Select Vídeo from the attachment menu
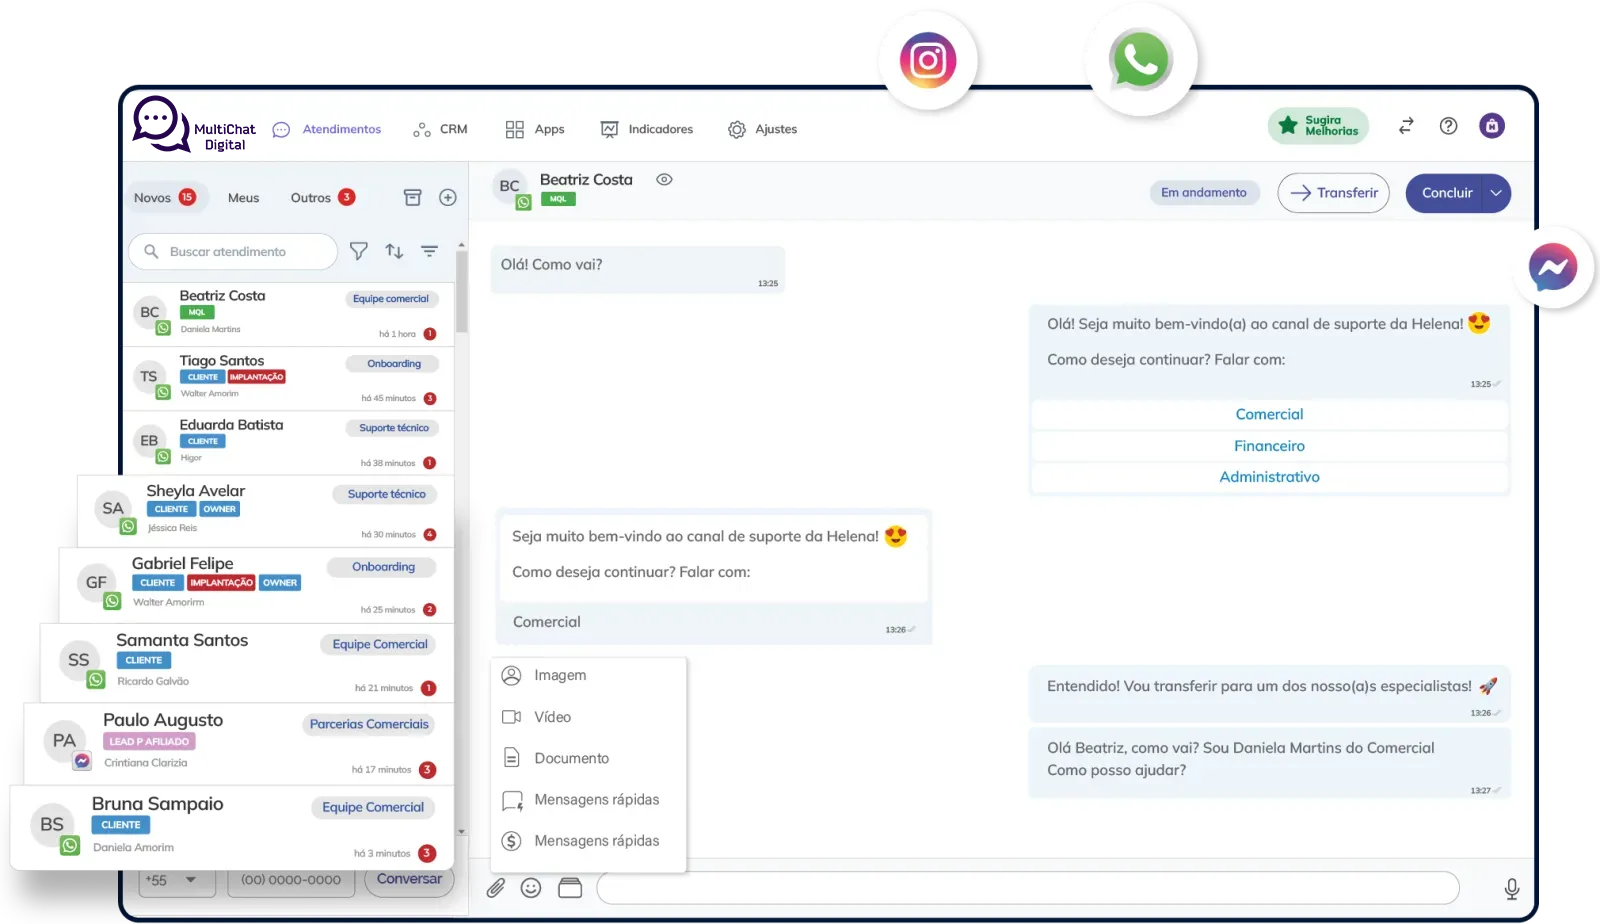This screenshot has width=1600, height=924. 589,717
